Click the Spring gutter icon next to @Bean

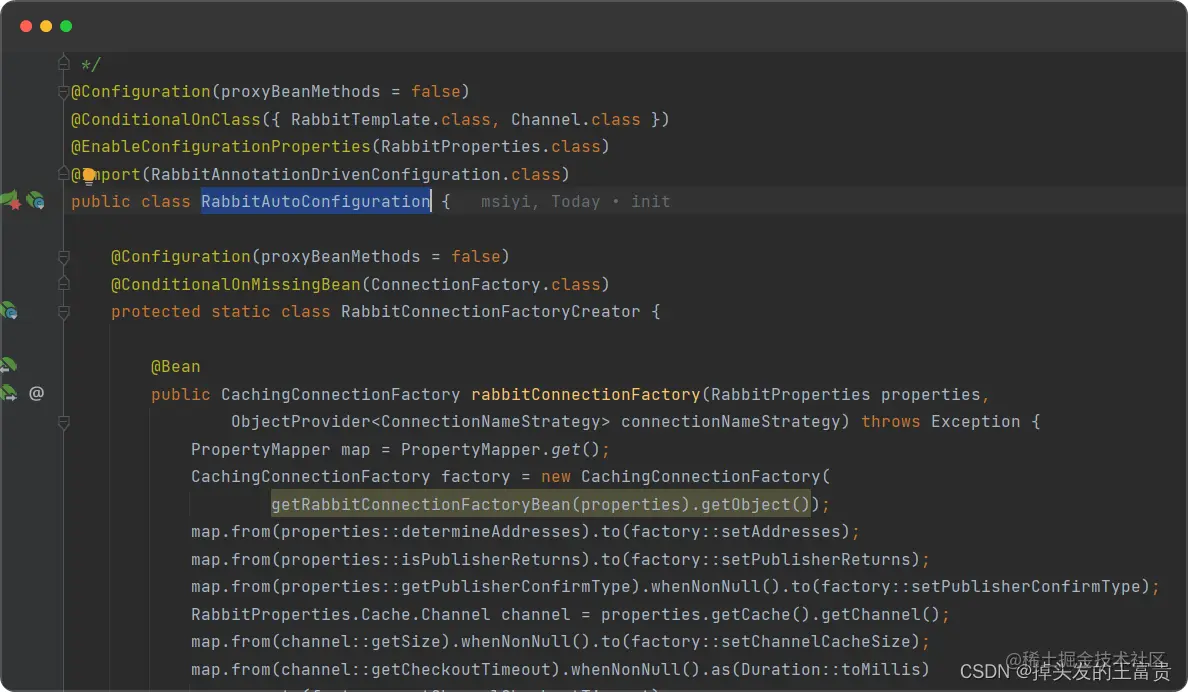8,365
